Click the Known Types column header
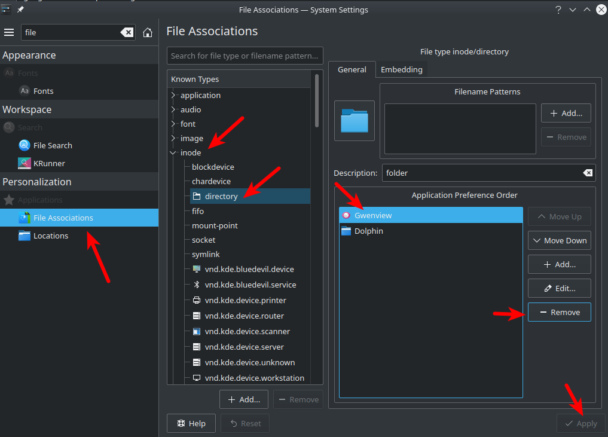This screenshot has width=608, height=437. click(x=240, y=79)
